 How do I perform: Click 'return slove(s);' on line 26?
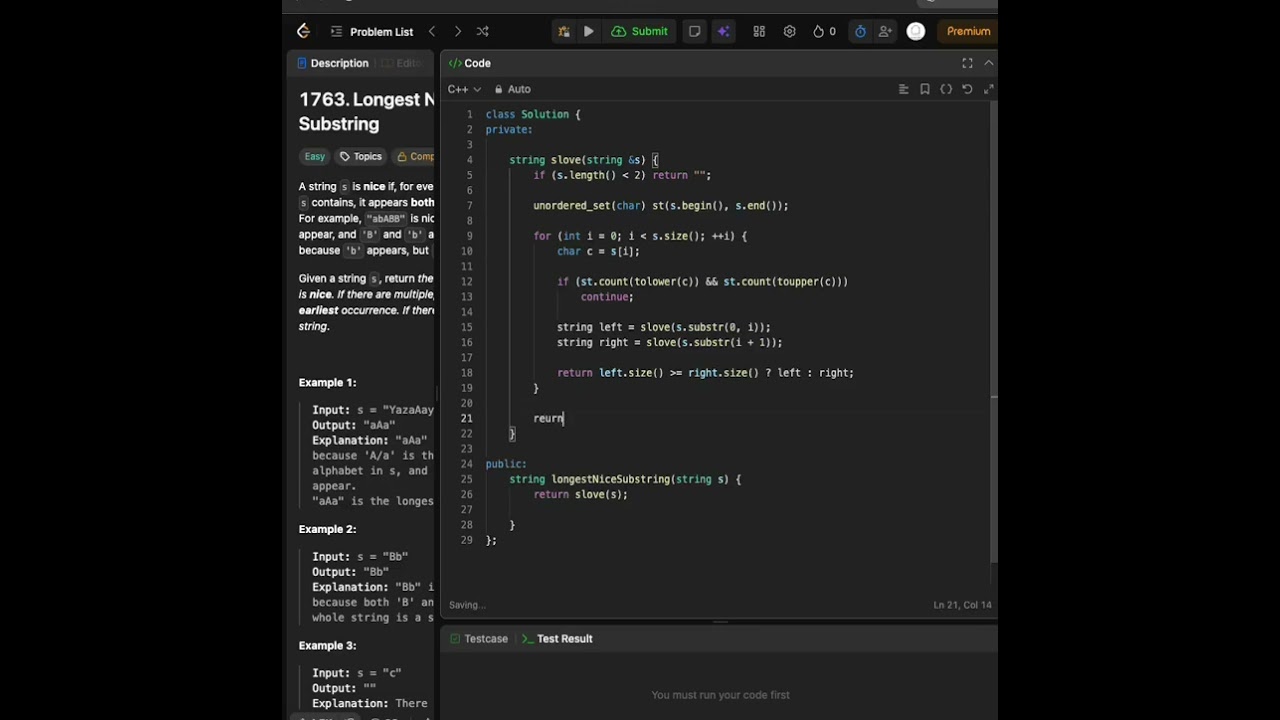point(580,494)
